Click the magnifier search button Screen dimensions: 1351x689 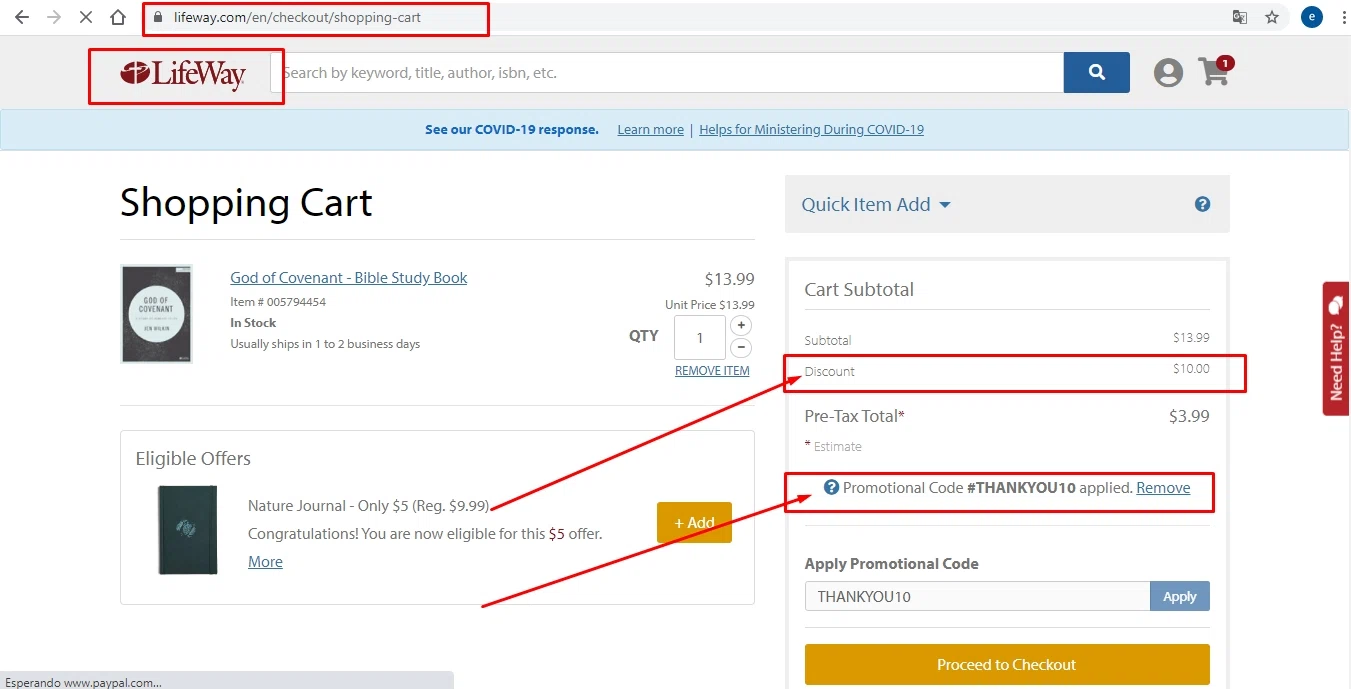click(x=1097, y=72)
